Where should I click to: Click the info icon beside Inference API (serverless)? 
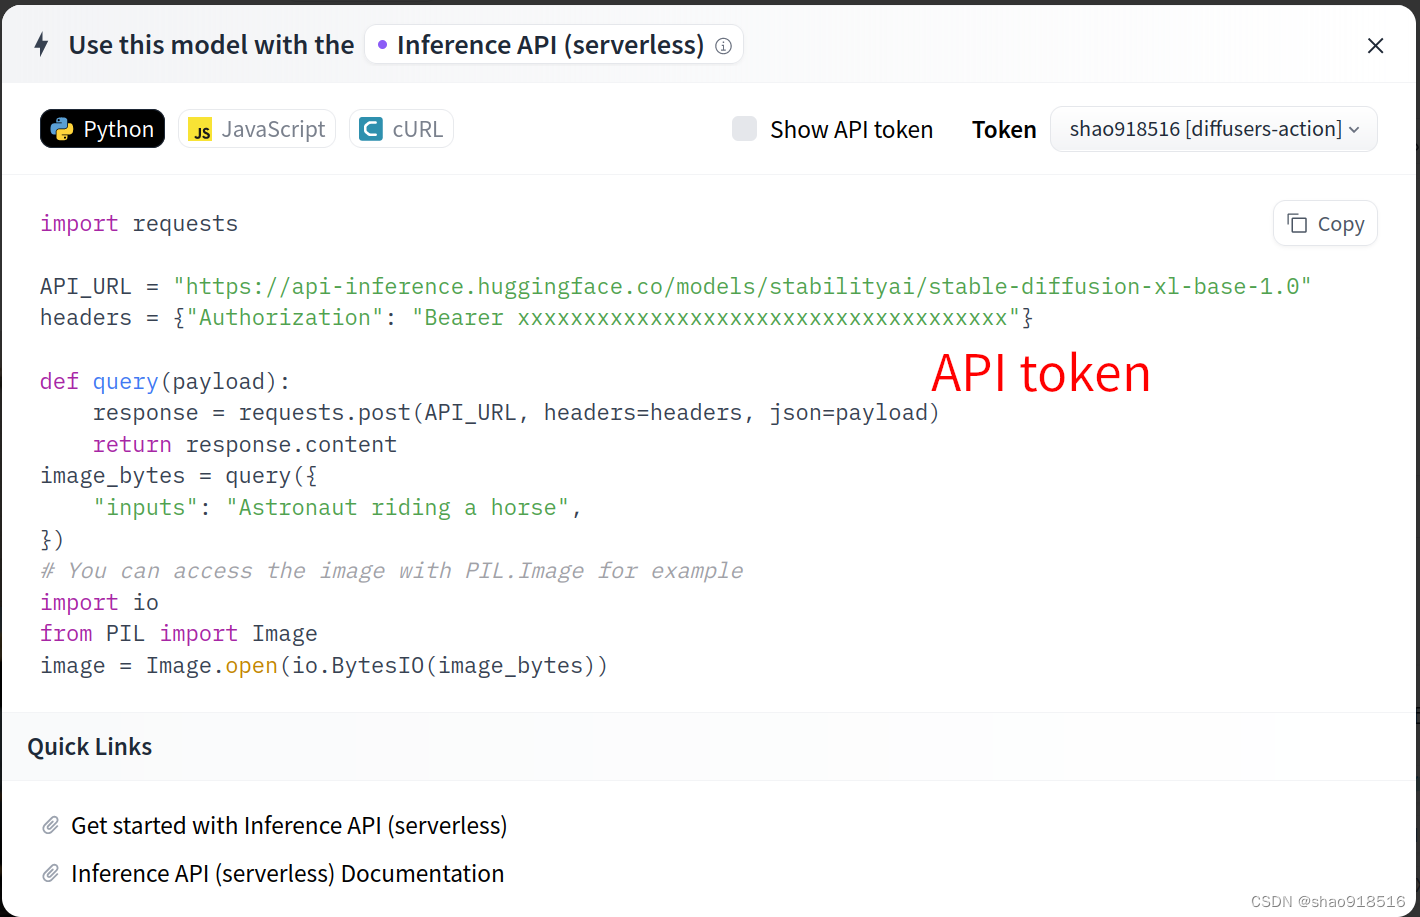[x=724, y=46]
